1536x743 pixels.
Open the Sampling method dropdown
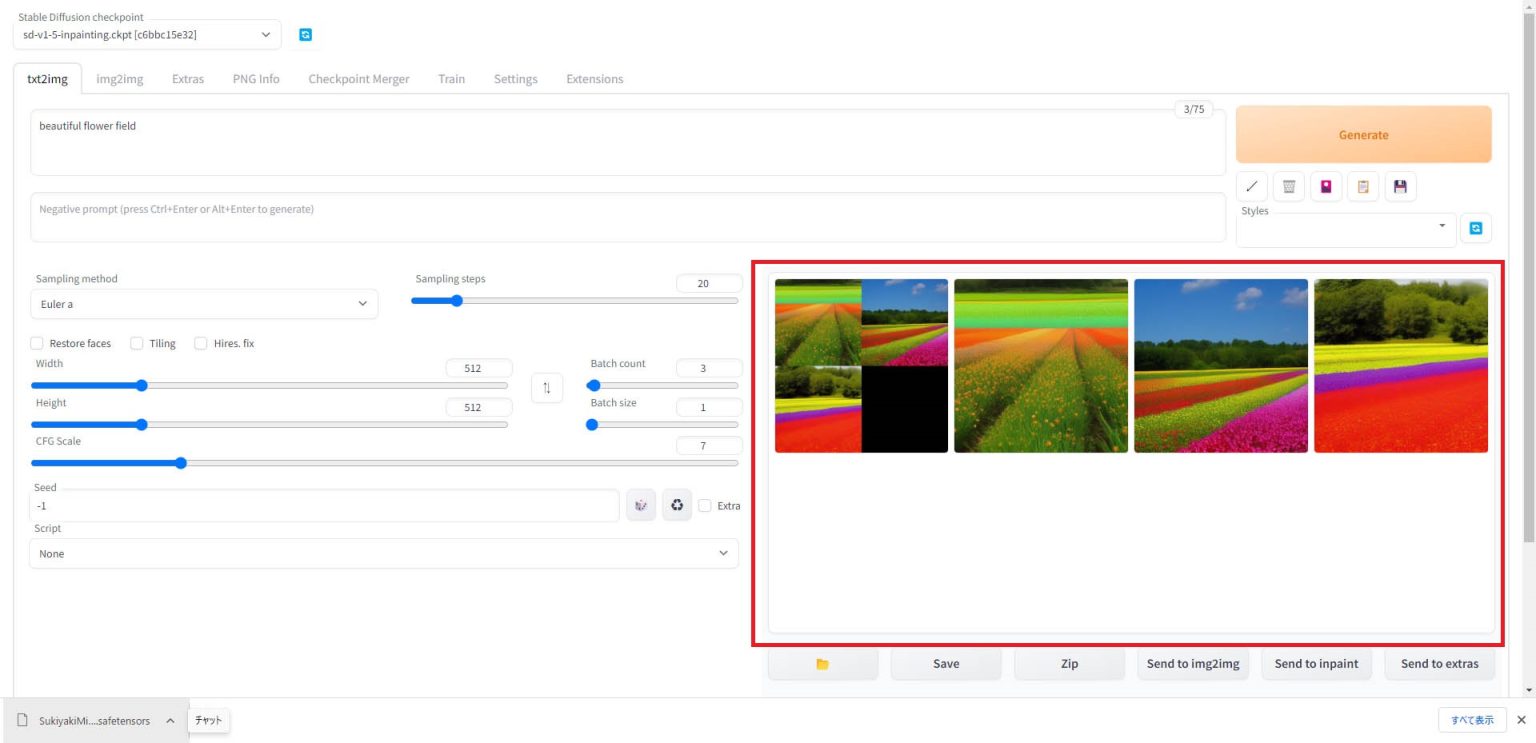(x=204, y=304)
